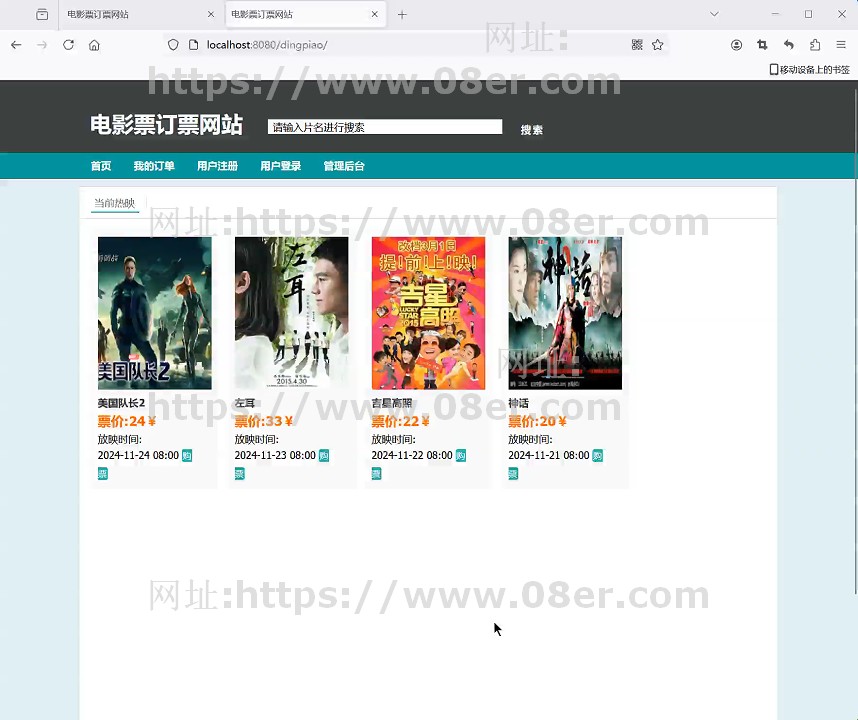The width and height of the screenshot is (858, 720).
Task: Open the 美国队长2 poster thumbnail
Action: point(154,313)
